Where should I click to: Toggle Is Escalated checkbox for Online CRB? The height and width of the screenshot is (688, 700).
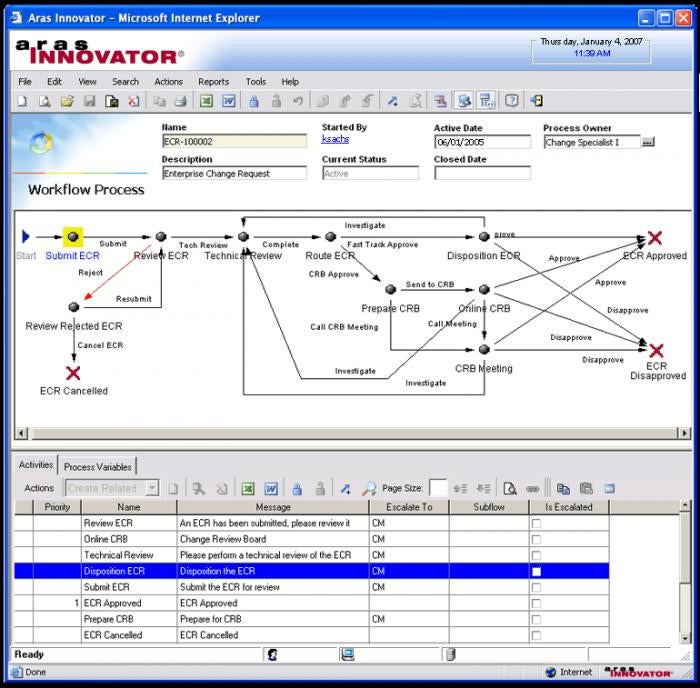click(536, 539)
